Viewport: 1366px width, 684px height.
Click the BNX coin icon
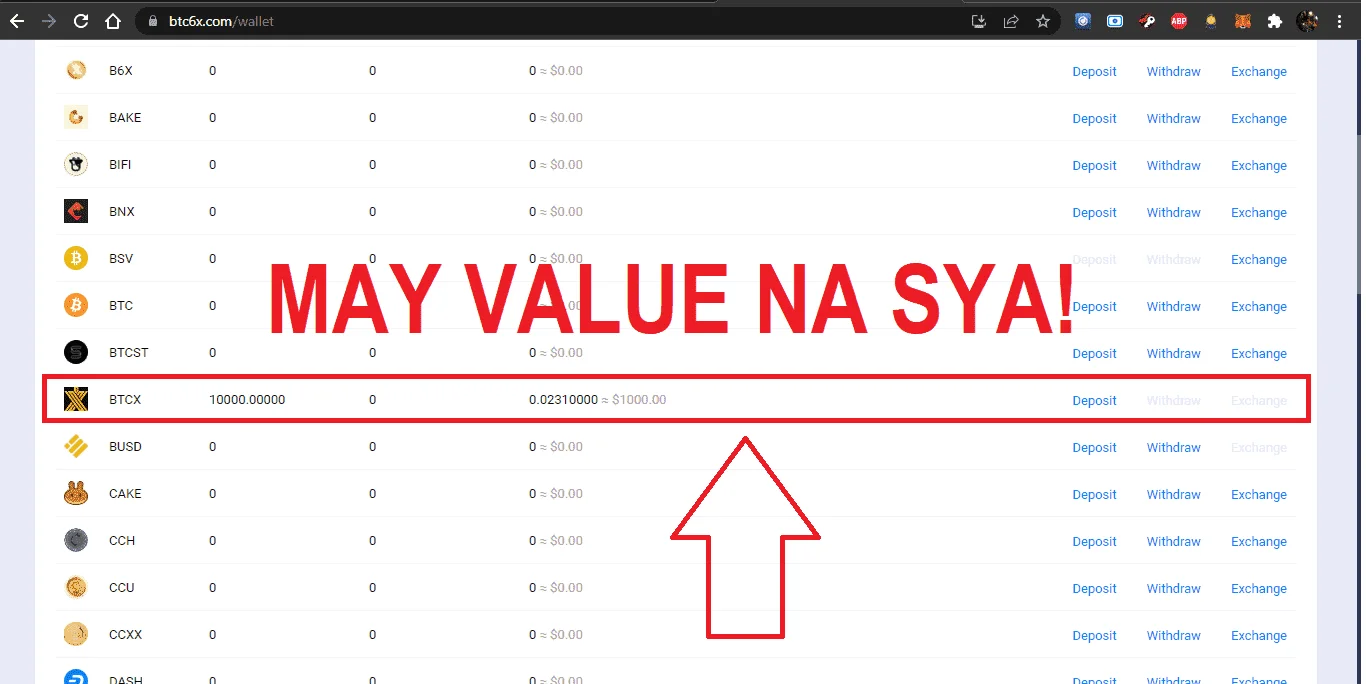76,212
